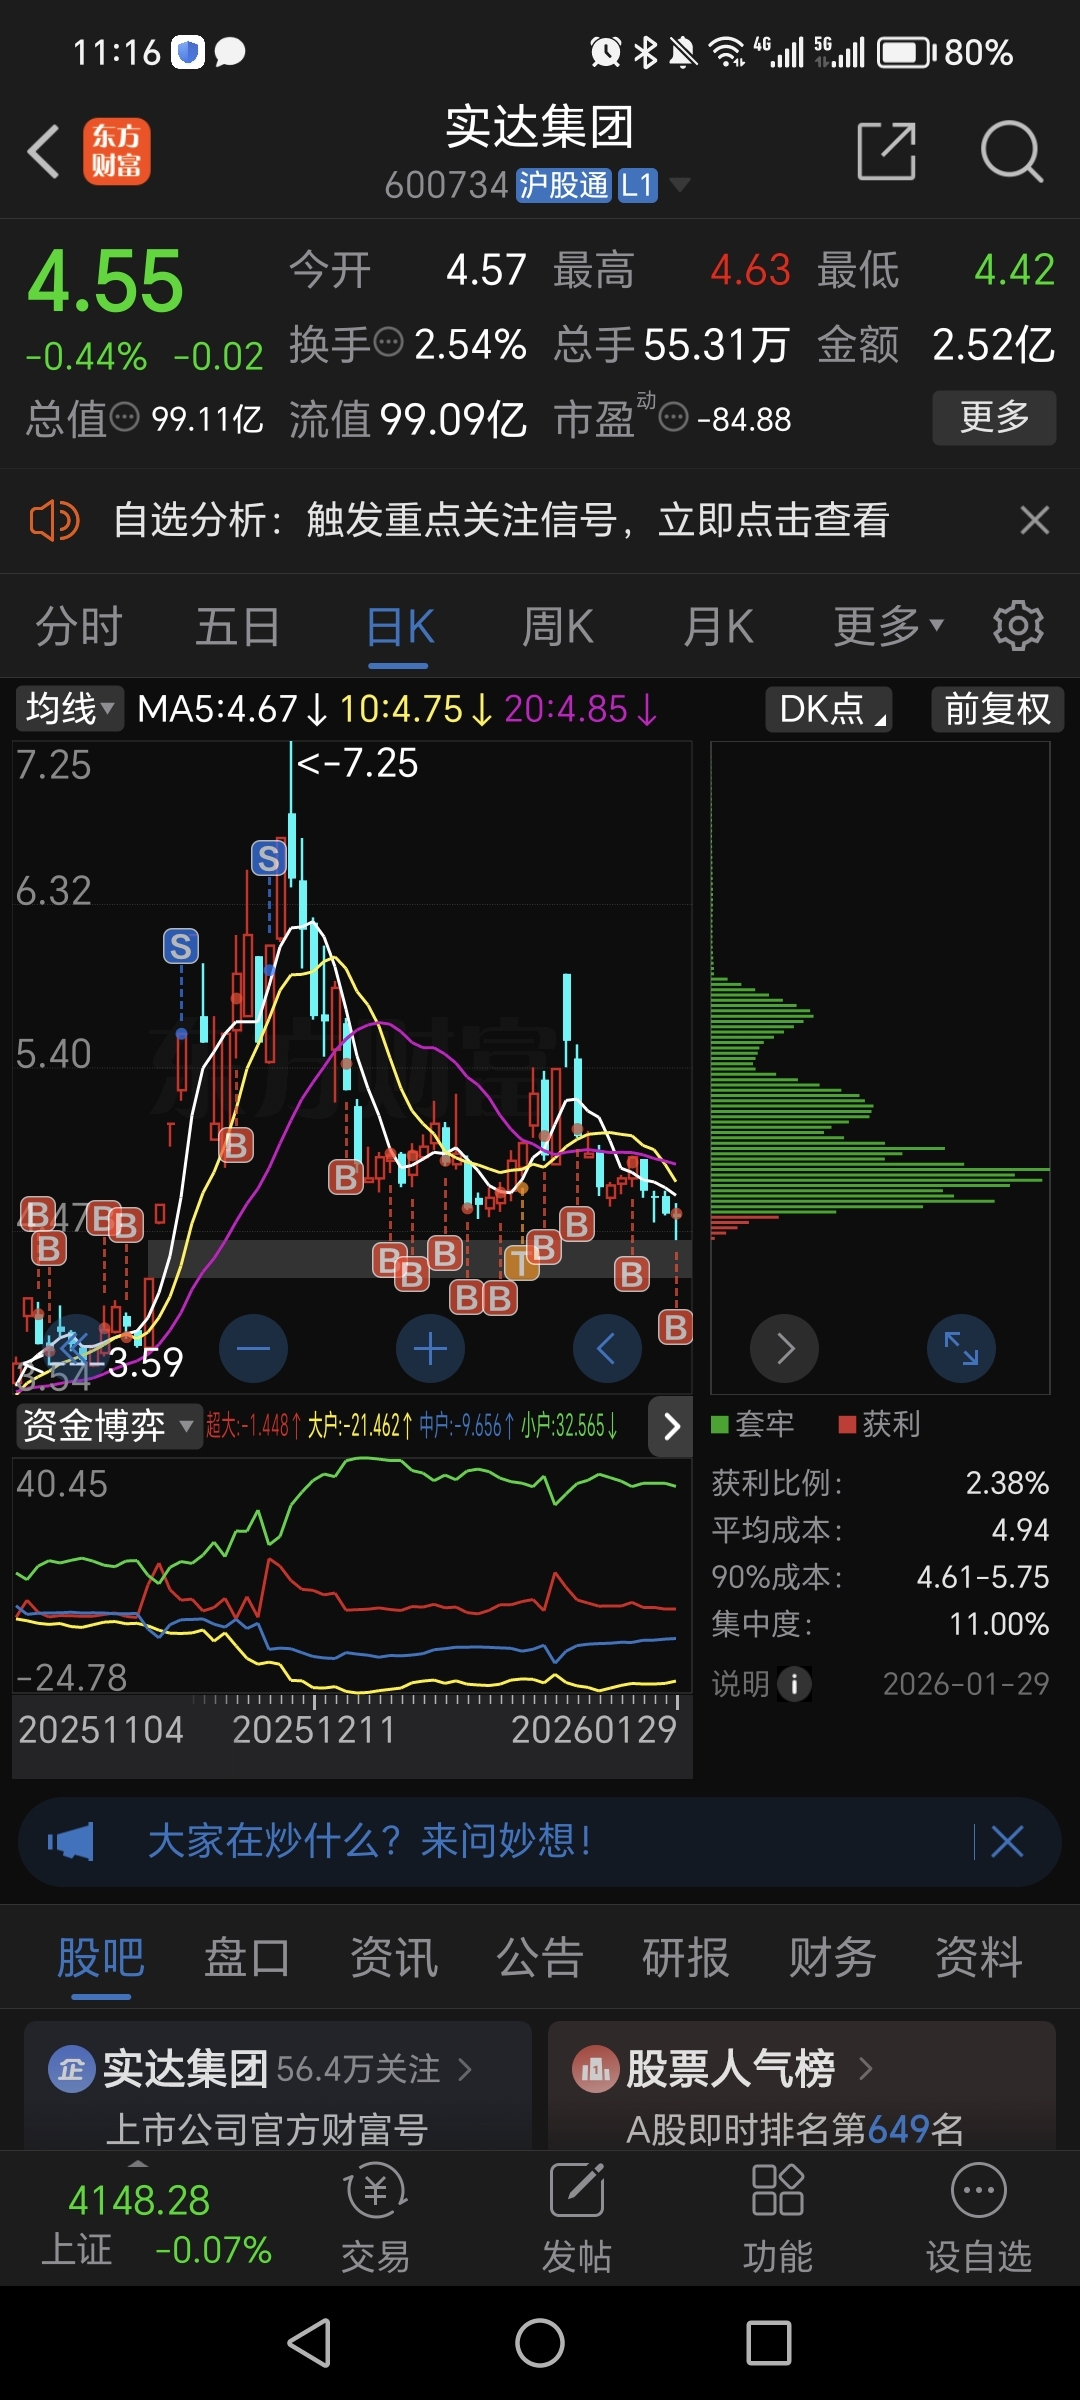Open 更多 period dropdown

[889, 627]
